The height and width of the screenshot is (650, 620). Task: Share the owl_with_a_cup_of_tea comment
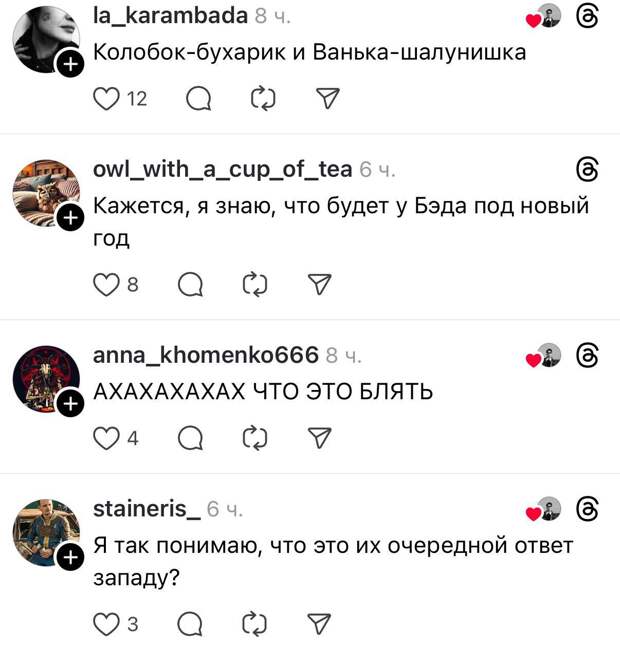[320, 284]
